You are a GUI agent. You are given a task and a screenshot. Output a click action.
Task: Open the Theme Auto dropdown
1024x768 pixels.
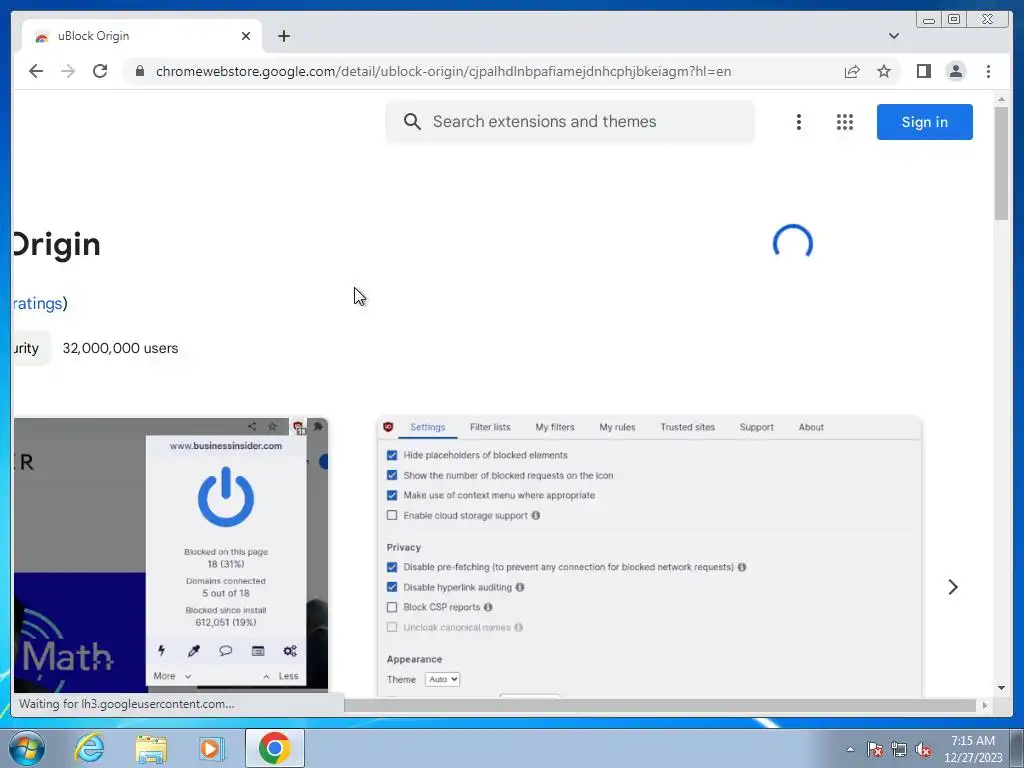tap(442, 679)
